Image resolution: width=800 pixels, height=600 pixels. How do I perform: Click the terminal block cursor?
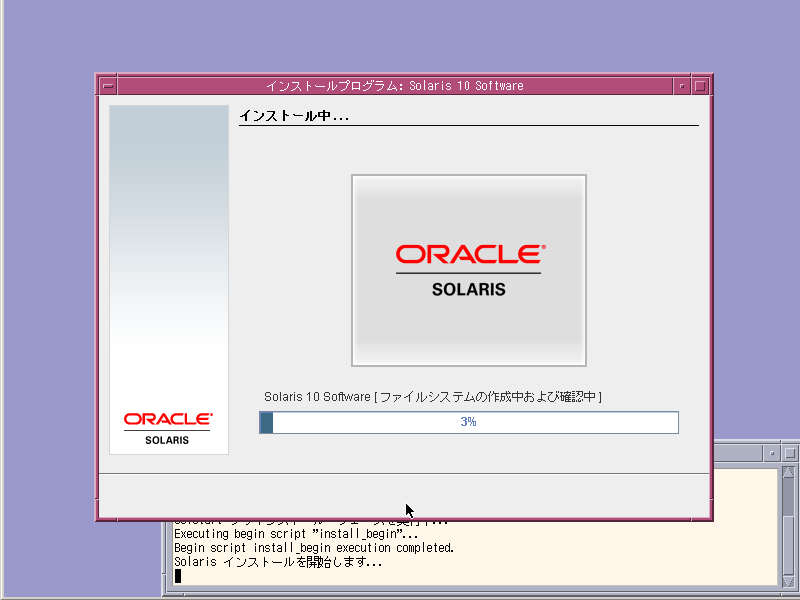(x=178, y=576)
